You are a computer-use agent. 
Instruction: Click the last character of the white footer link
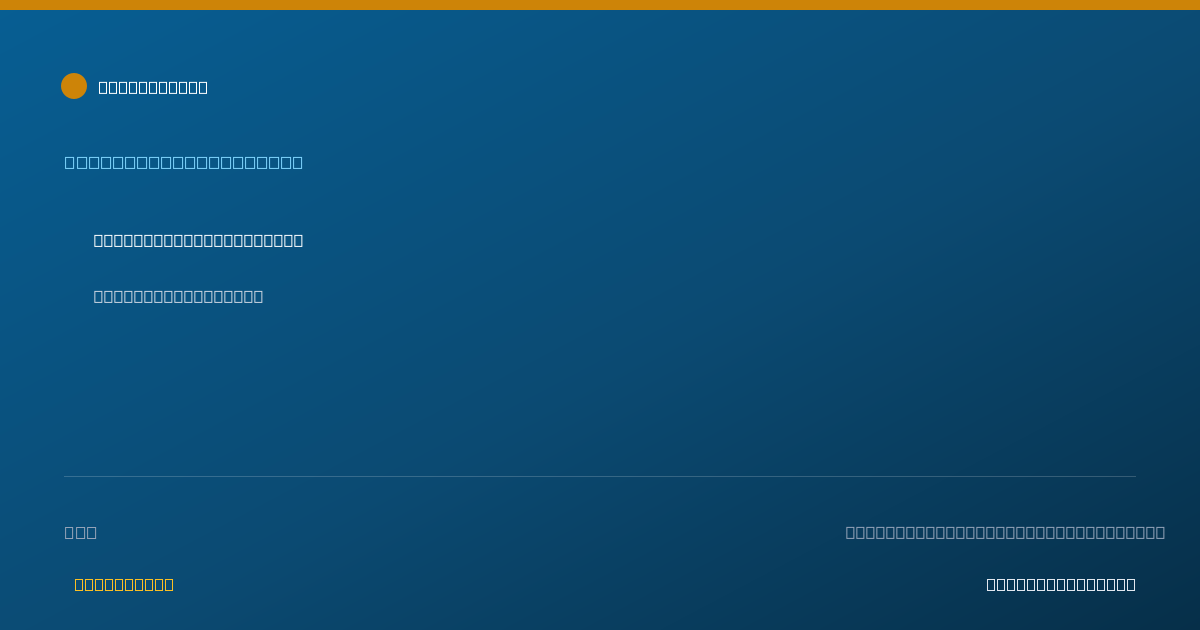(x=1131, y=584)
